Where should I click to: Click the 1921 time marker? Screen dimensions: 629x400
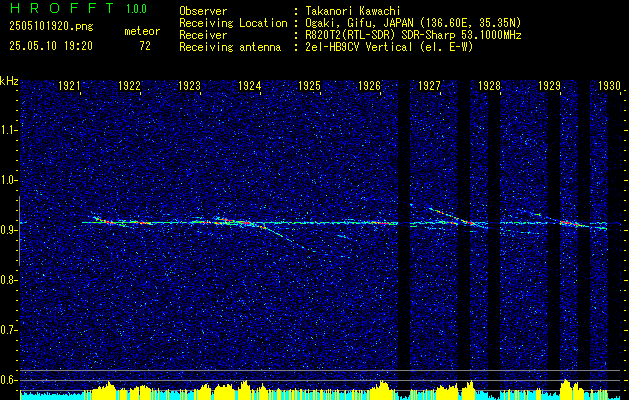69,85
